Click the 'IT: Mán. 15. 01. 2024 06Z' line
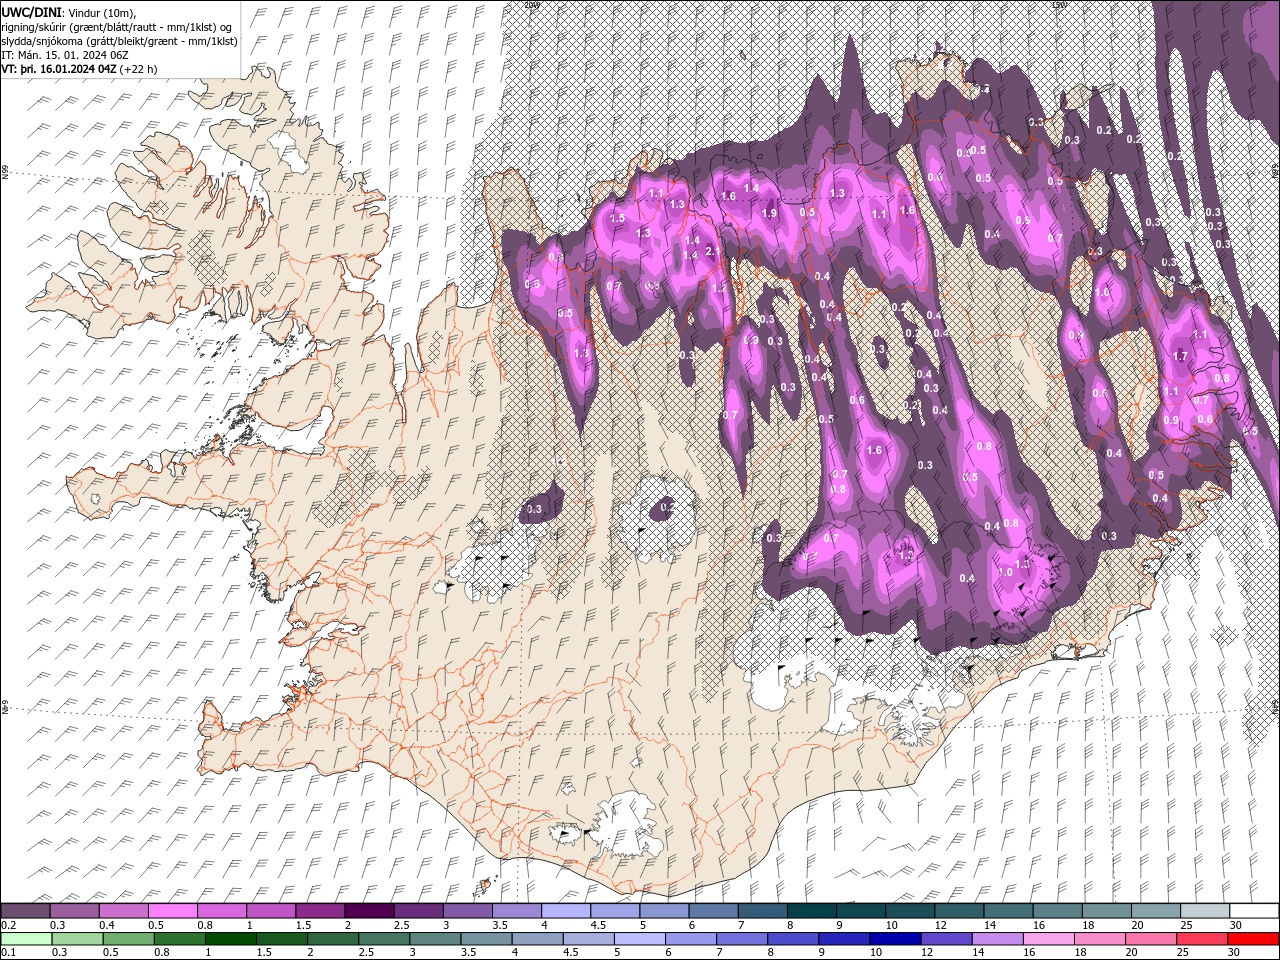Image resolution: width=1280 pixels, height=960 pixels. click(65, 55)
